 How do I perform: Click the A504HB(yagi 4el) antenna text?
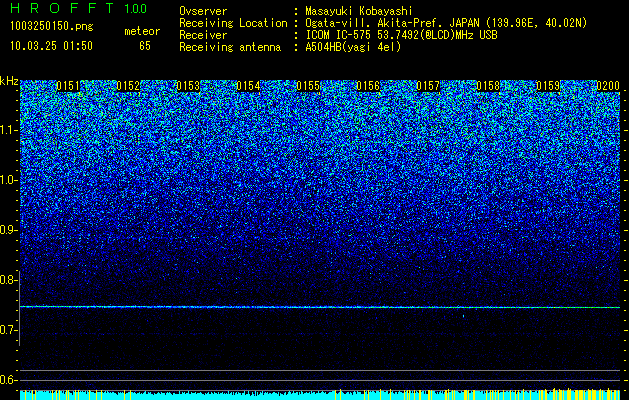pos(353,47)
